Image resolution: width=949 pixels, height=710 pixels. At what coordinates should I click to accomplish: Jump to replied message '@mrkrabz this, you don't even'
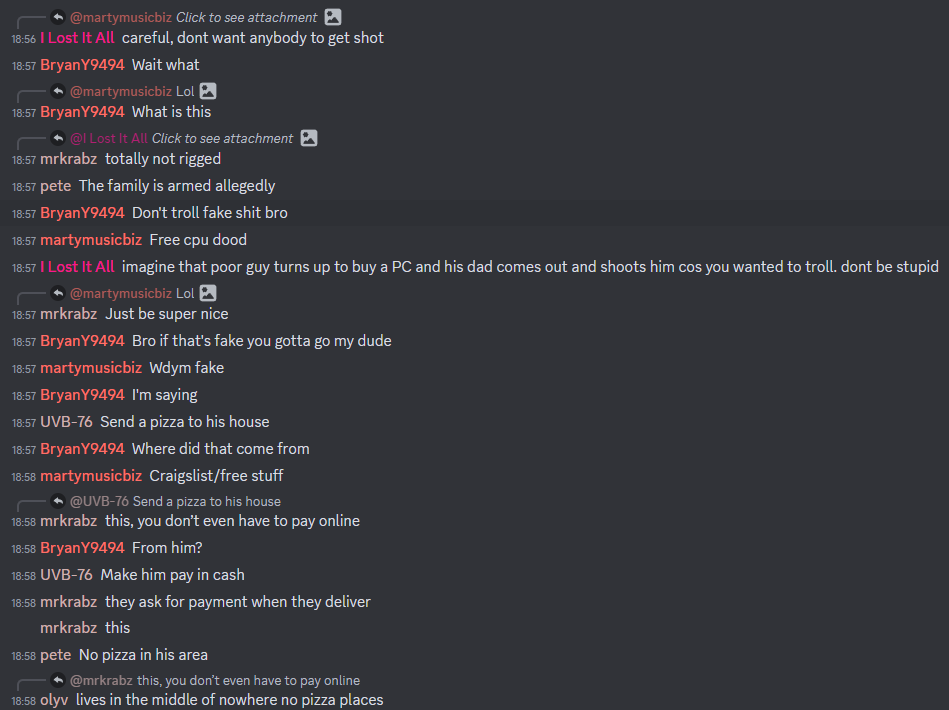(215, 680)
